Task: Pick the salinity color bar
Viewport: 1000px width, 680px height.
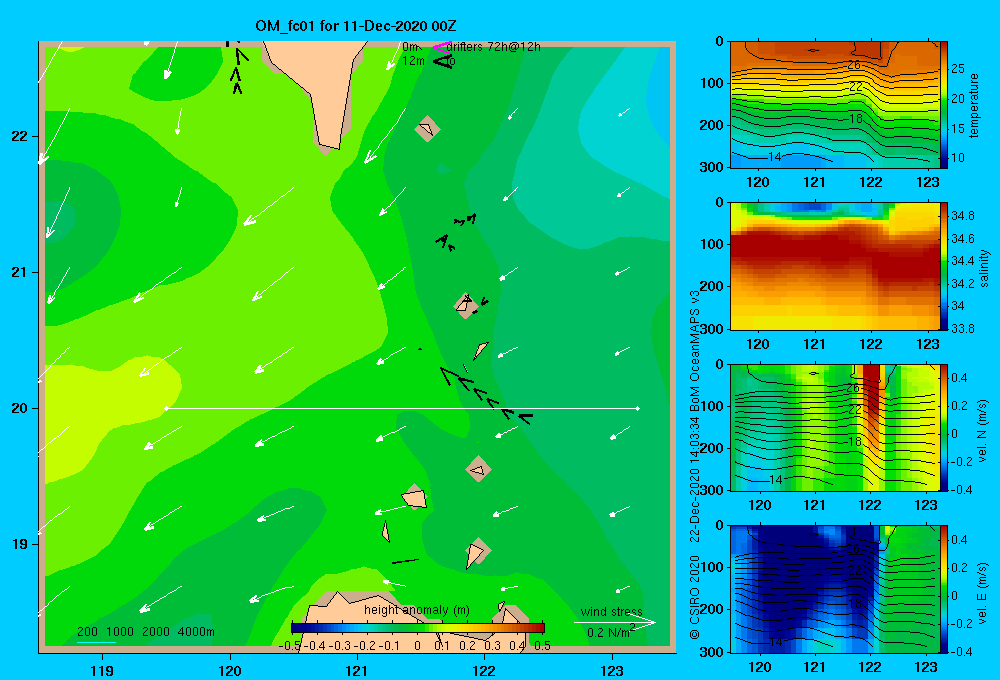Action: click(x=943, y=266)
